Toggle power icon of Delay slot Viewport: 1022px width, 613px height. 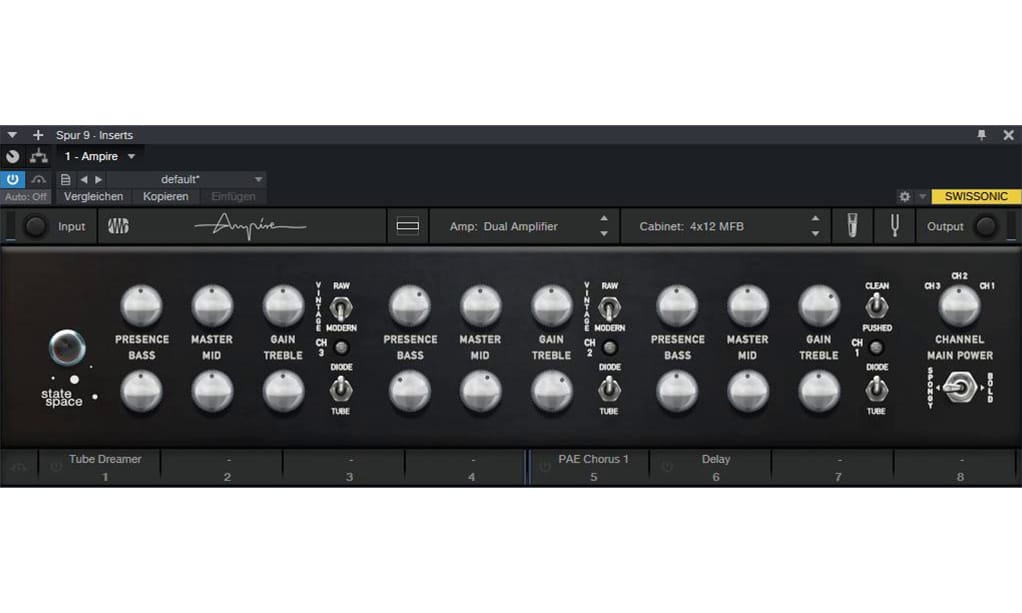click(667, 467)
